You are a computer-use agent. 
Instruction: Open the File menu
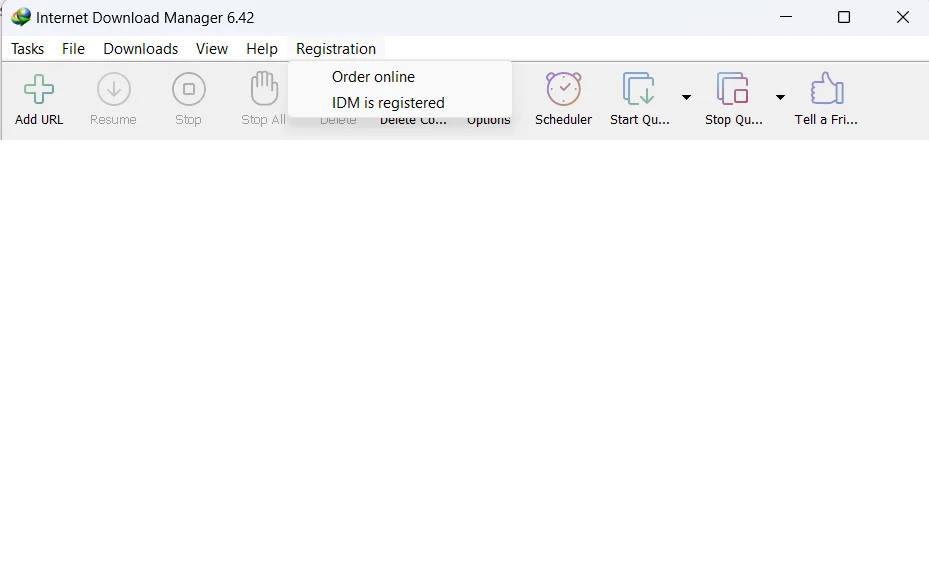(x=73, y=49)
